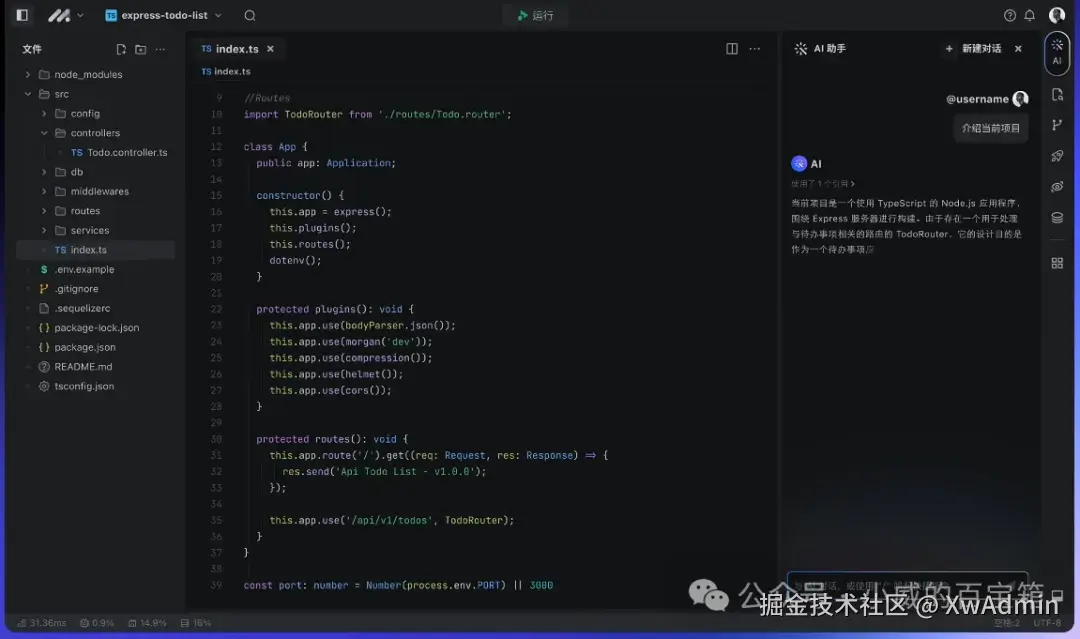Screen dimensions: 1080x639
Task: Create a new file in the explorer
Action: click(x=121, y=49)
